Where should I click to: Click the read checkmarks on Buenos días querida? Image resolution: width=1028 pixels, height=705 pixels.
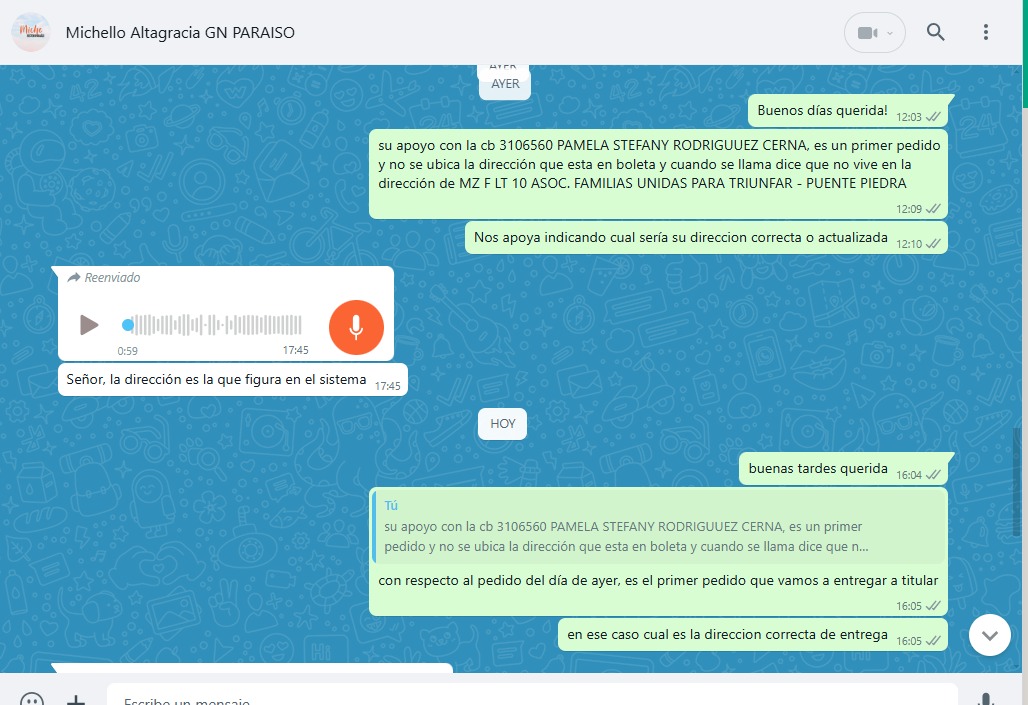pyautogui.click(x=933, y=116)
